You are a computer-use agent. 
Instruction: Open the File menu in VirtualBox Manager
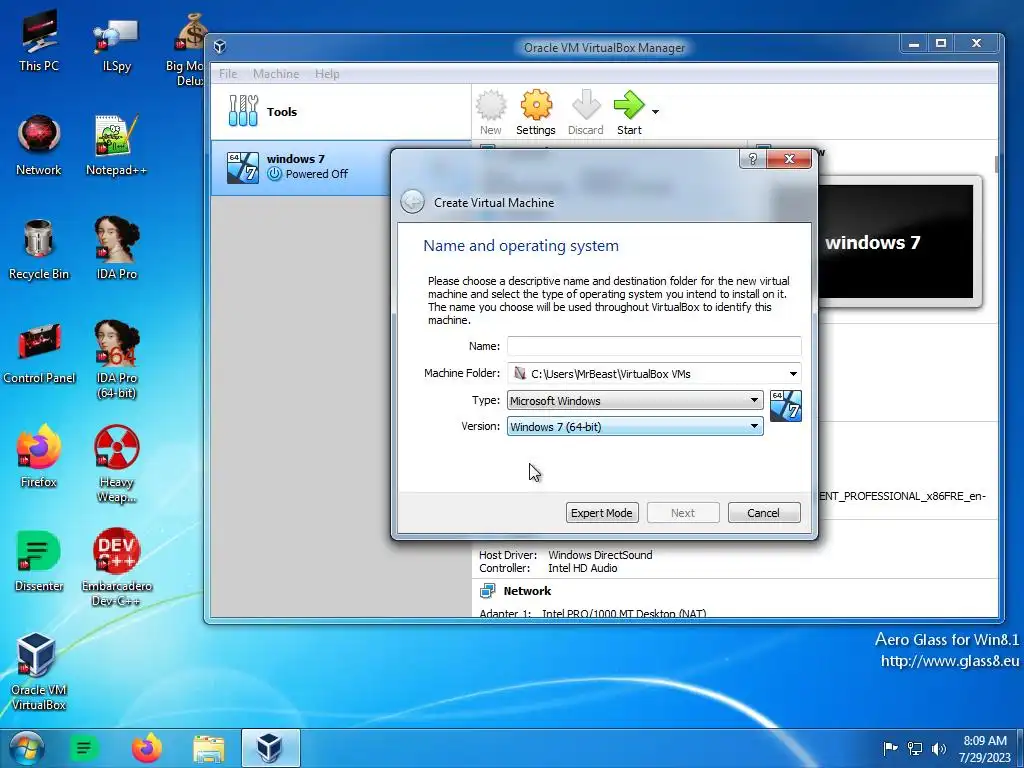click(x=228, y=74)
